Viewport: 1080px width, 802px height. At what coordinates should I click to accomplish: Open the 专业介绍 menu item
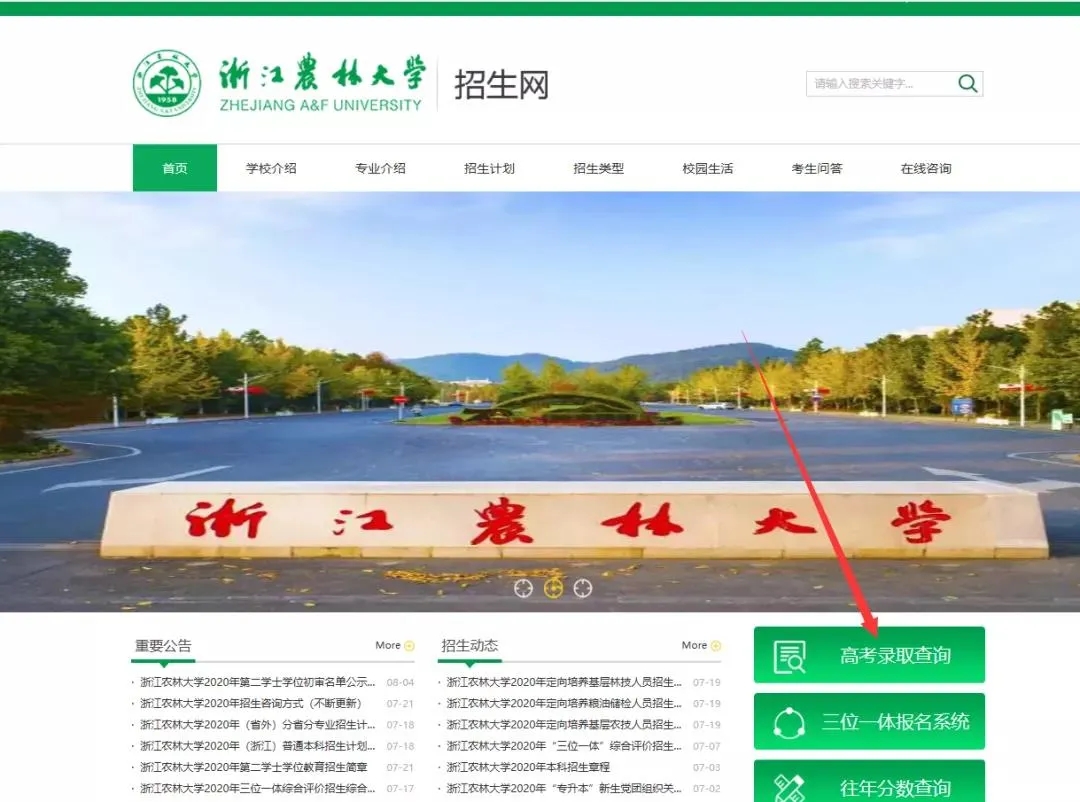(x=380, y=168)
